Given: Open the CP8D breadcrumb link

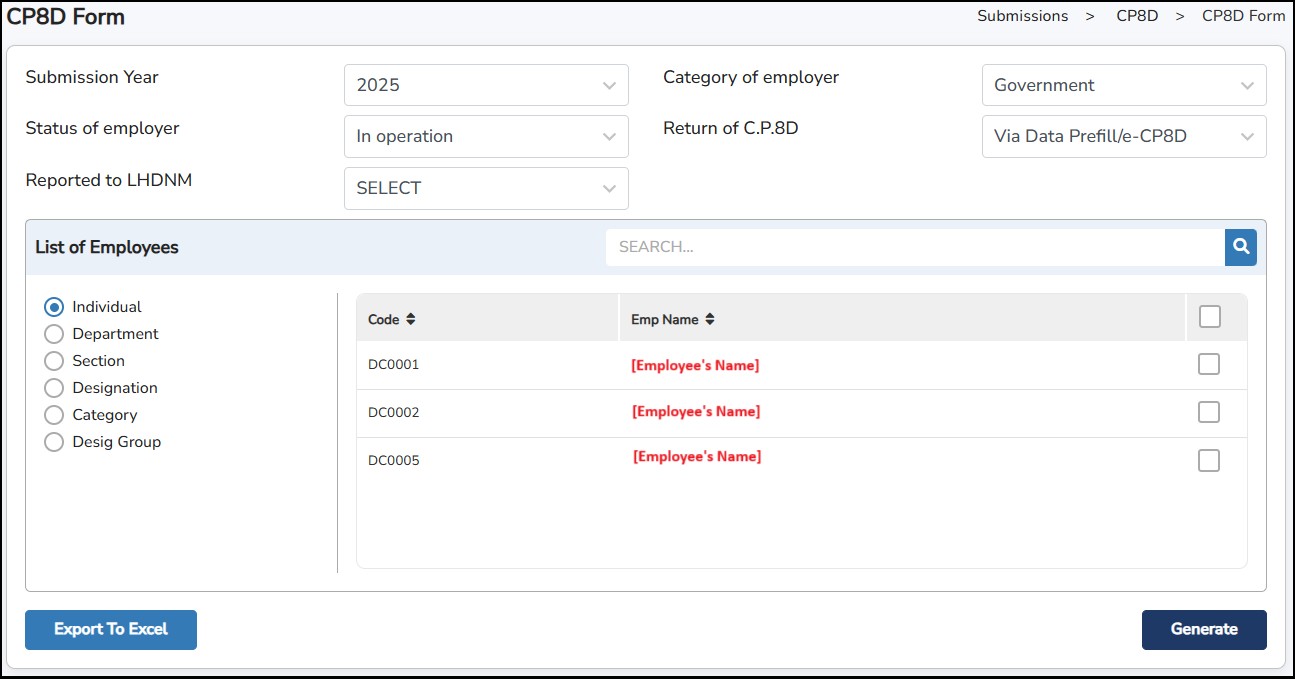Looking at the screenshot, I should pos(1137,16).
